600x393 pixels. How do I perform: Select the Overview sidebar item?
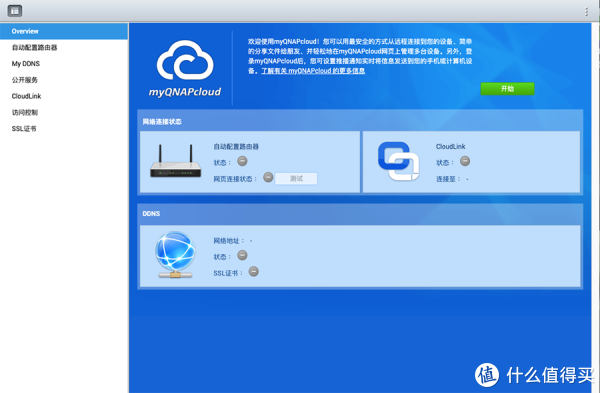click(64, 31)
